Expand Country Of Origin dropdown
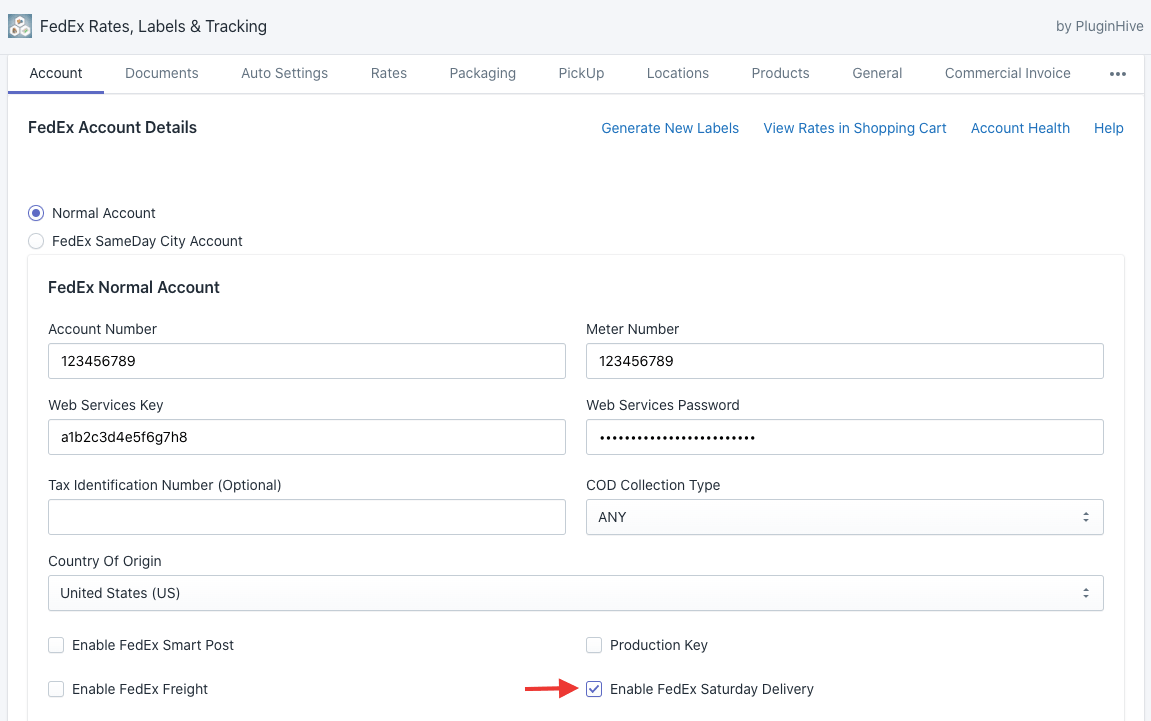The width and height of the screenshot is (1151, 721). coord(575,593)
